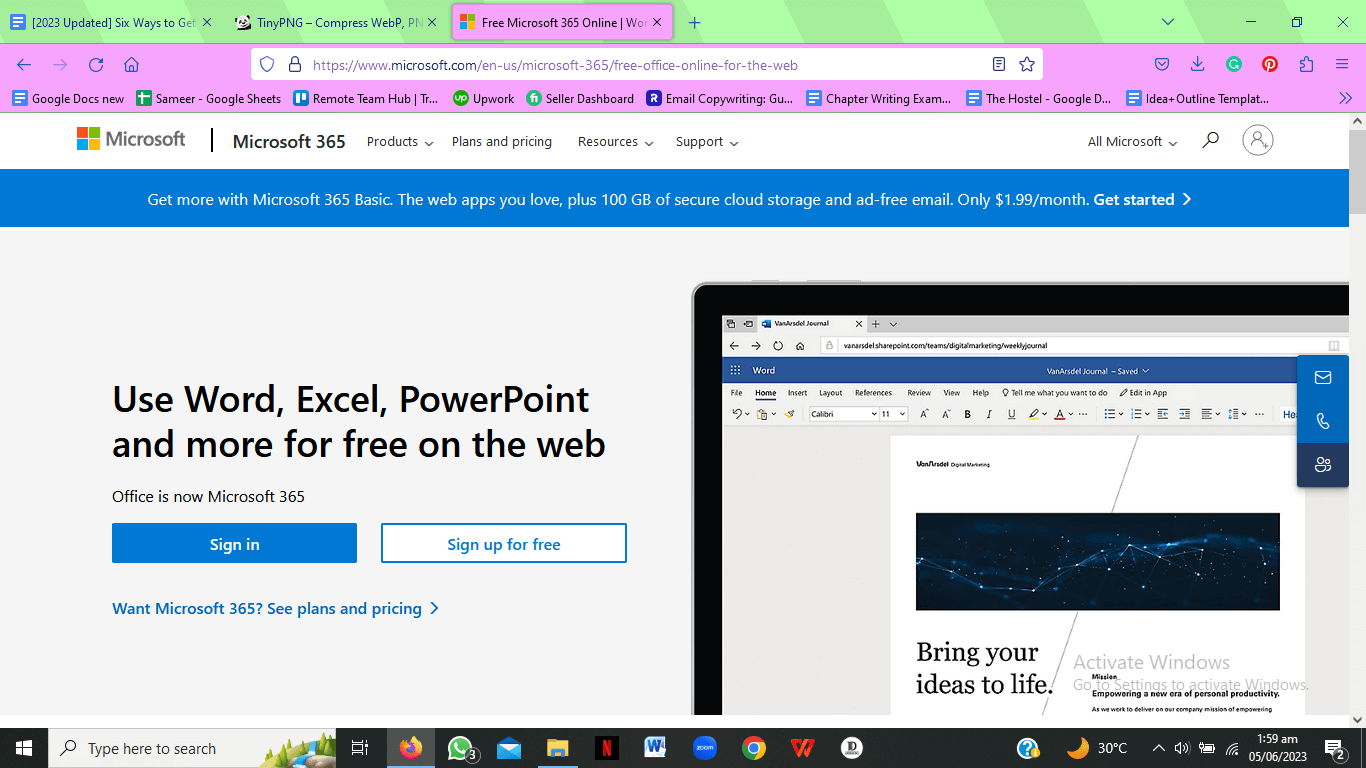This screenshot has height=768, width=1366.
Task: Click the Grammarly extension icon
Action: click(1234, 64)
